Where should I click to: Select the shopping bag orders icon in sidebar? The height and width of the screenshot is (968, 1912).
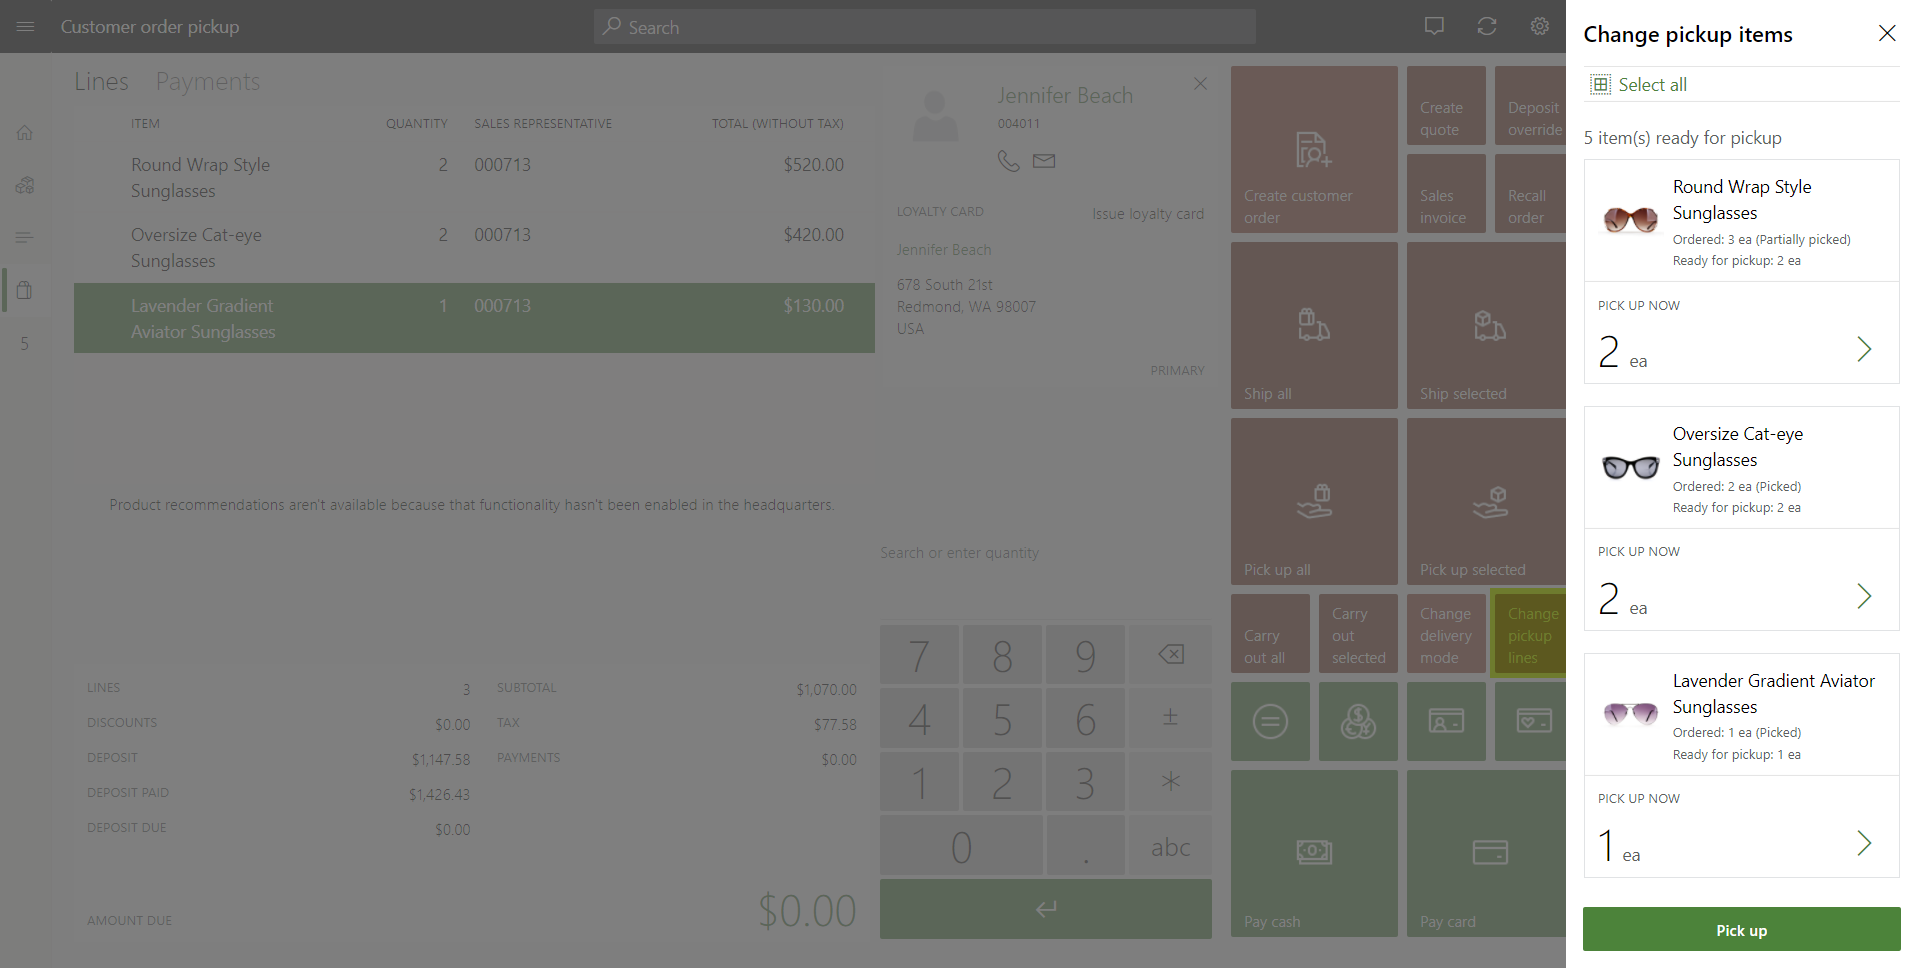(24, 290)
